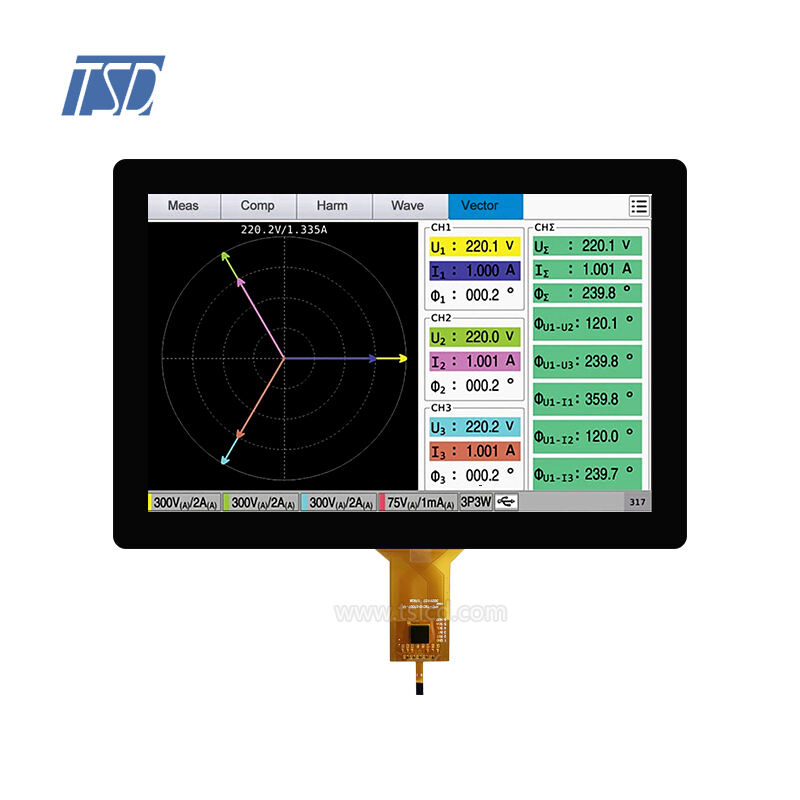Open cyan-marked 300V/2A range setting

(x=338, y=503)
